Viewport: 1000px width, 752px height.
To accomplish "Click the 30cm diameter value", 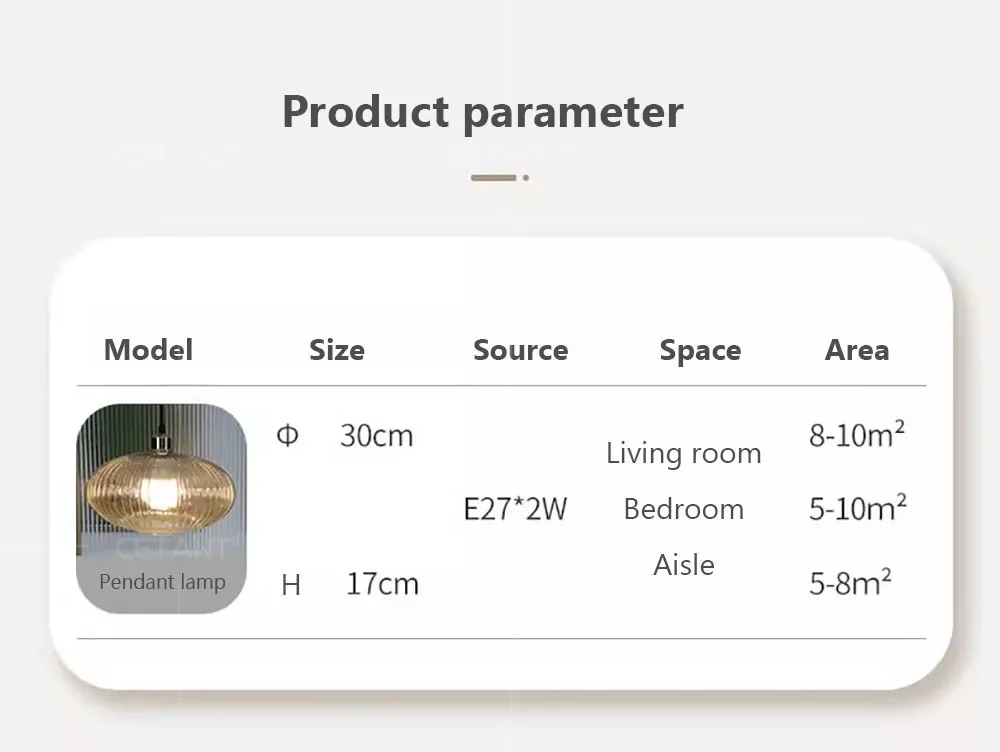I will 376,436.
